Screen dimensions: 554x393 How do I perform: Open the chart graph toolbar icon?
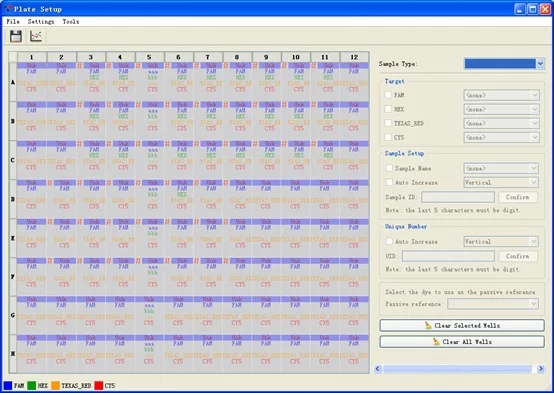pos(36,36)
